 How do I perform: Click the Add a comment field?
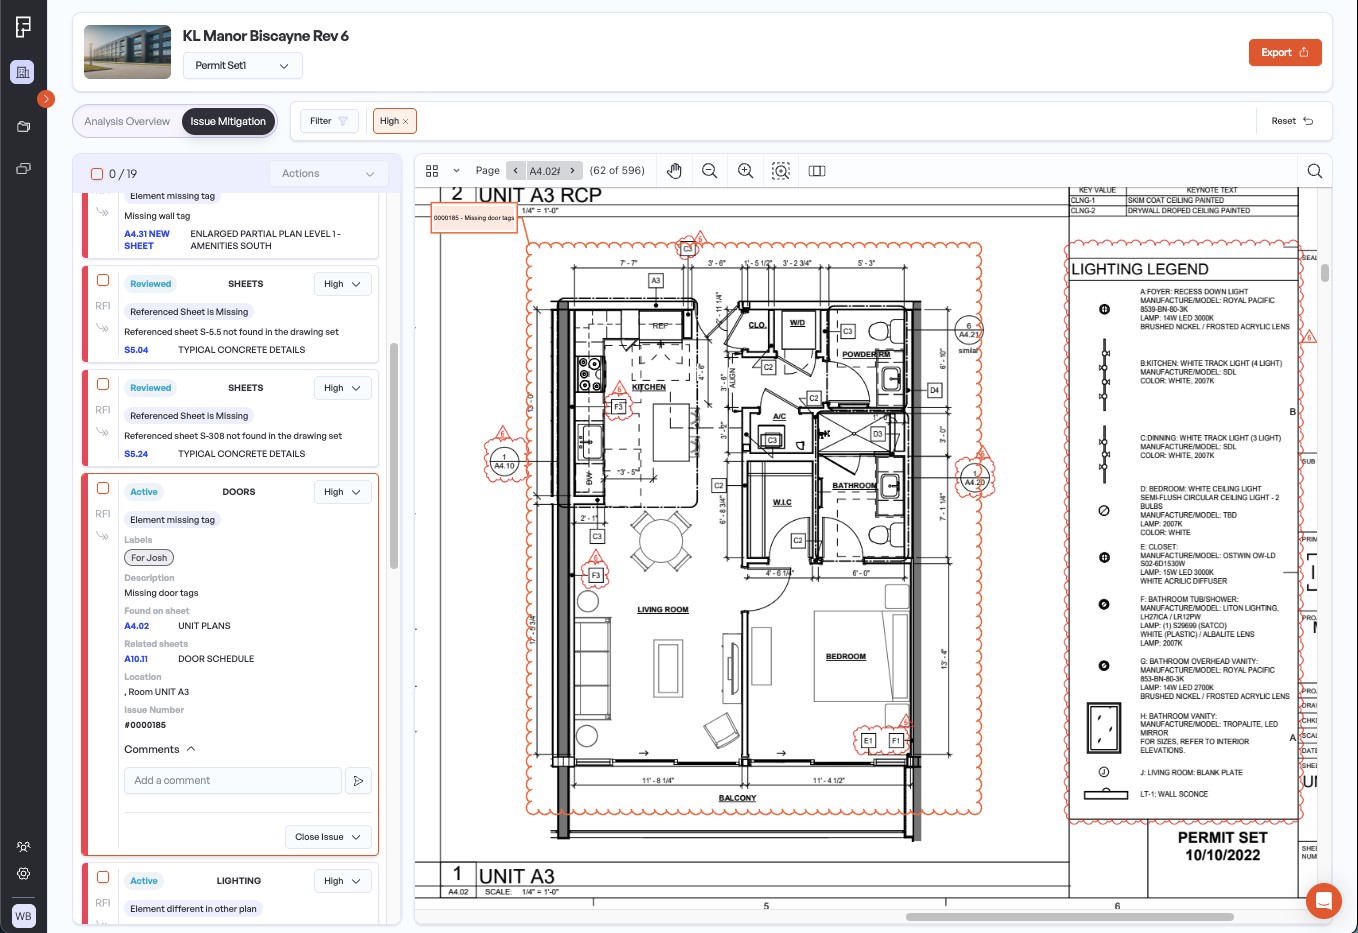click(x=232, y=781)
